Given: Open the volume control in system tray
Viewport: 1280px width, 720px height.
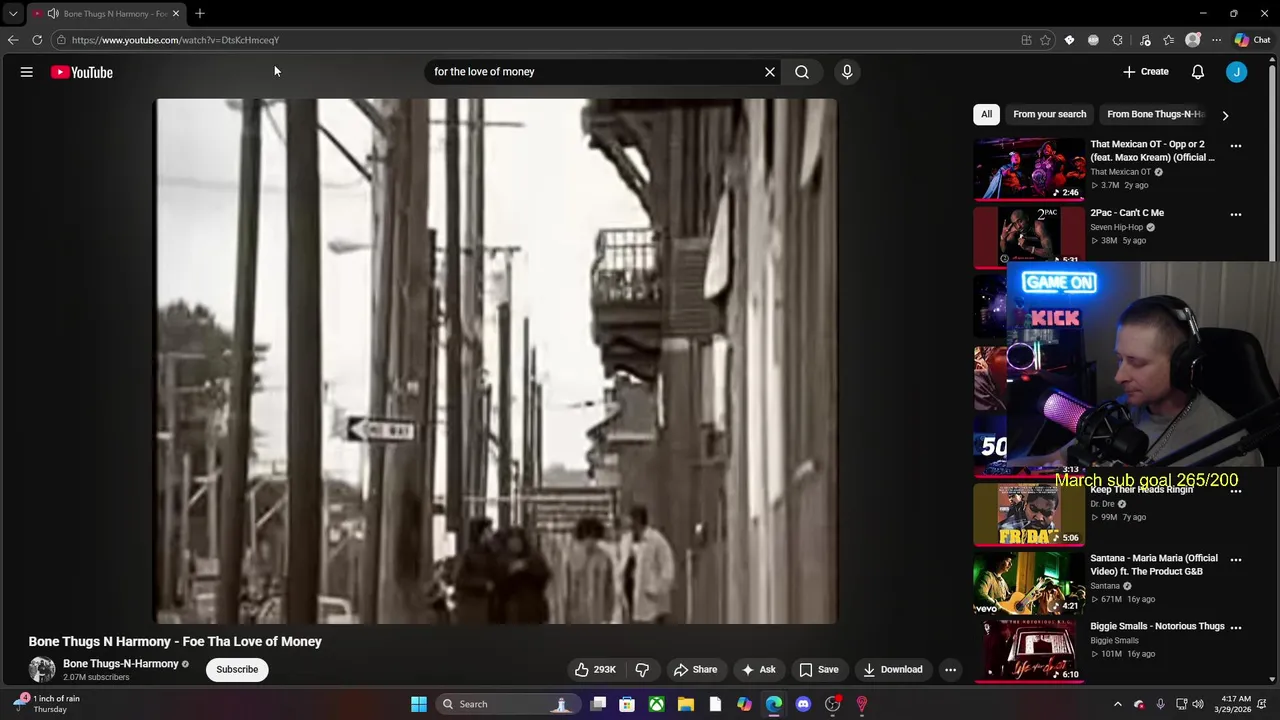Looking at the screenshot, I should pyautogui.click(x=1198, y=704).
